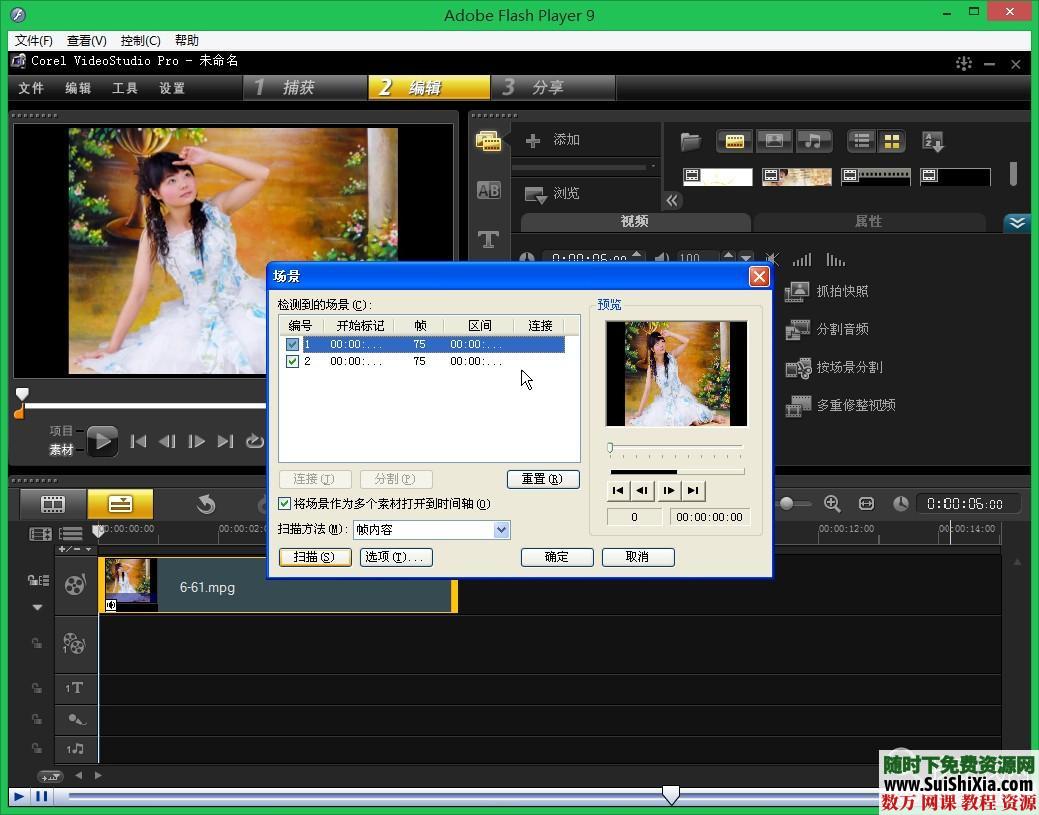Viewport: 1039px width, 815px height.
Task: Toggle open scenes as multiple clips checkbox
Action: pos(285,504)
